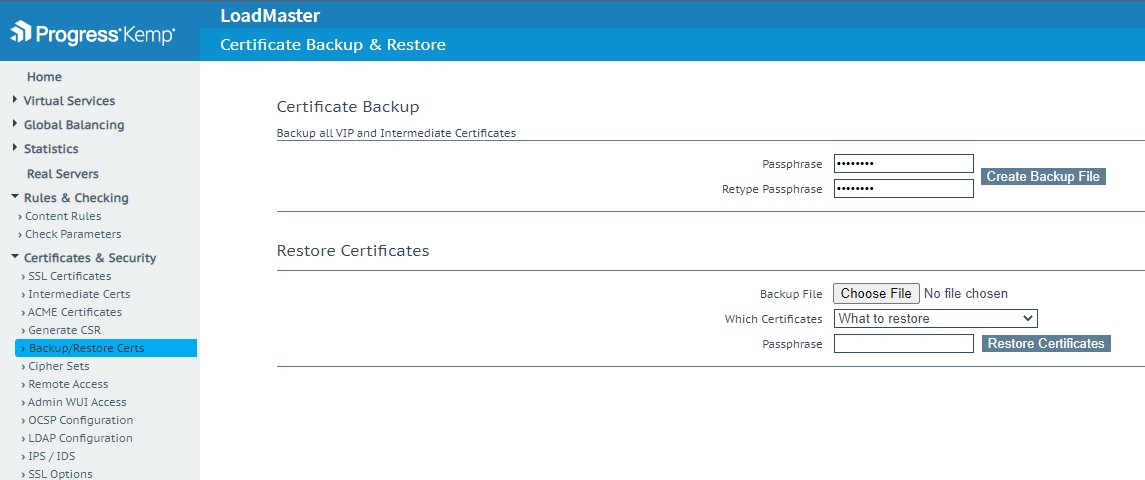Screen dimensions: 1145x480
Task: Click Rules & Checking menu label
Action: (x=76, y=198)
